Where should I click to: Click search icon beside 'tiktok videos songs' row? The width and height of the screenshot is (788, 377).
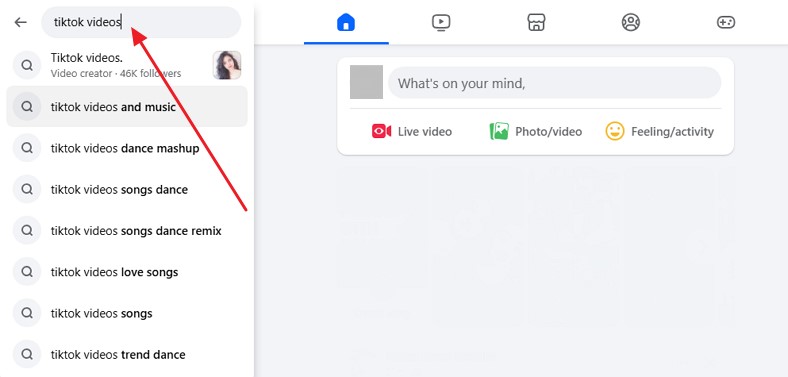click(x=27, y=313)
